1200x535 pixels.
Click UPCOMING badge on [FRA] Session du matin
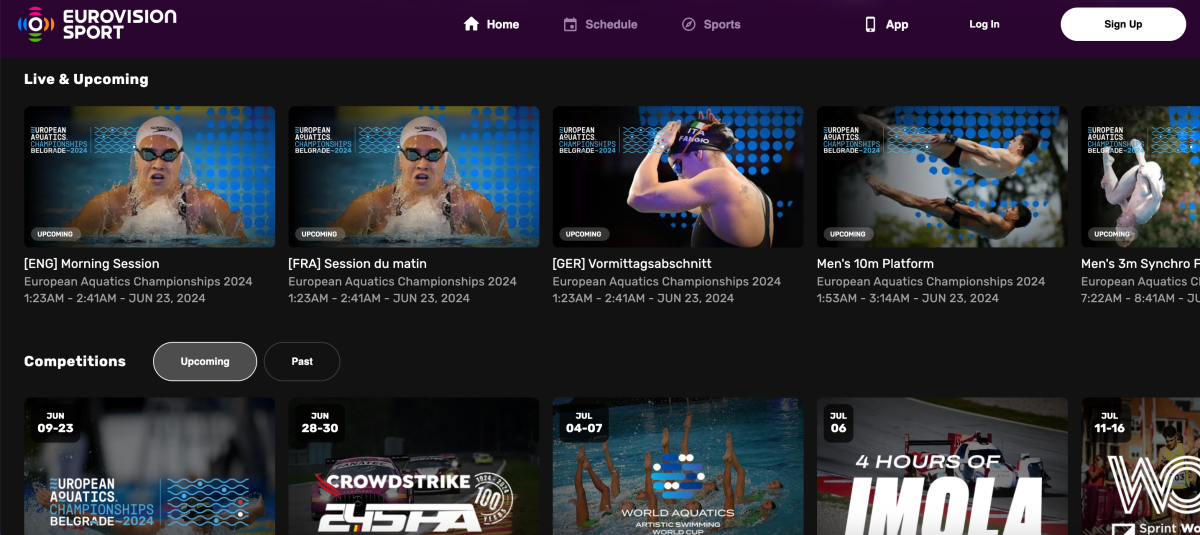[319, 234]
